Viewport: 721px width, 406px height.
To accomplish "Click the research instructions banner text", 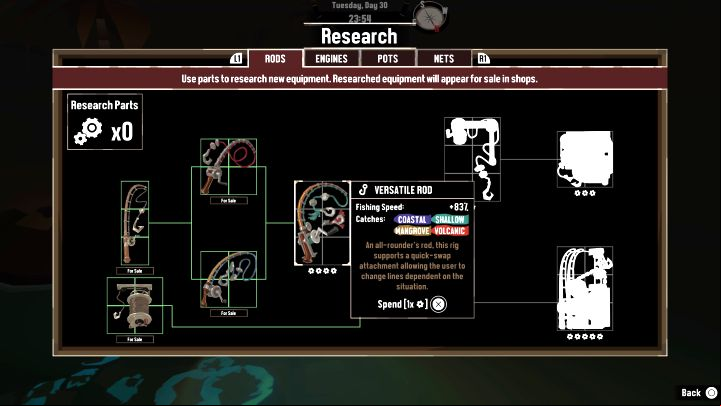I will pyautogui.click(x=359, y=79).
